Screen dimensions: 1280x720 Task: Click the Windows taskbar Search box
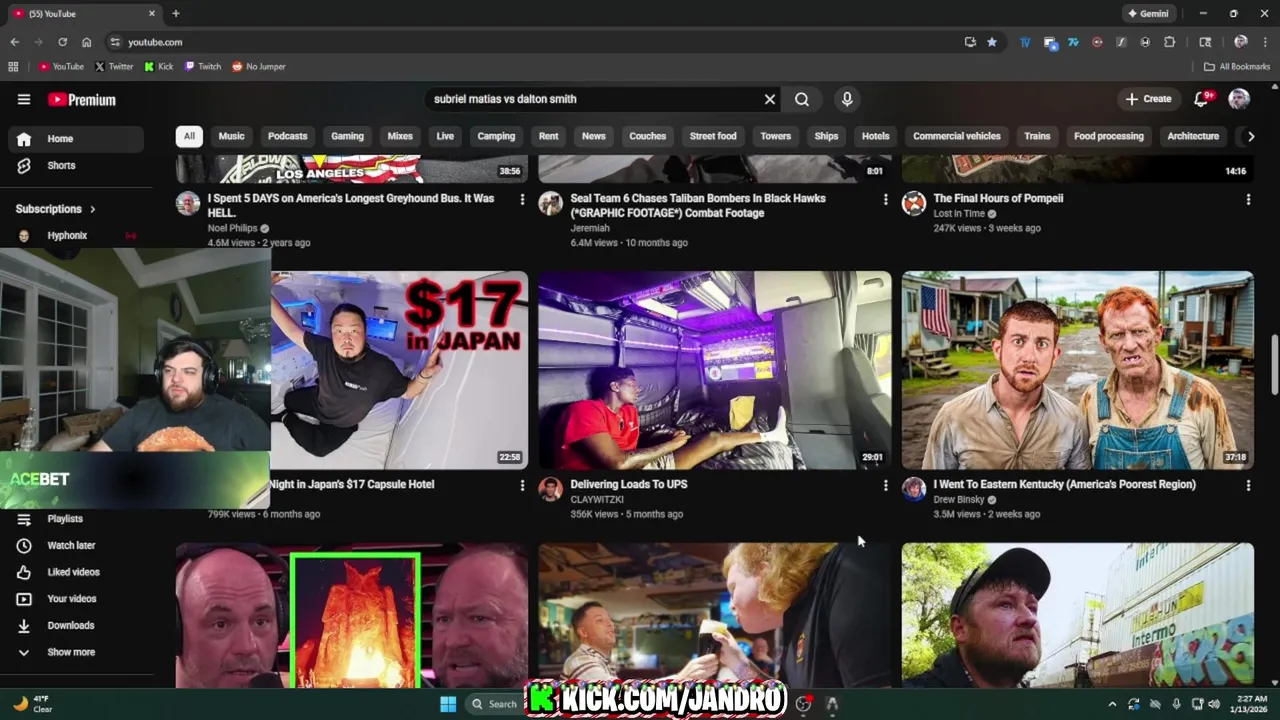point(495,704)
